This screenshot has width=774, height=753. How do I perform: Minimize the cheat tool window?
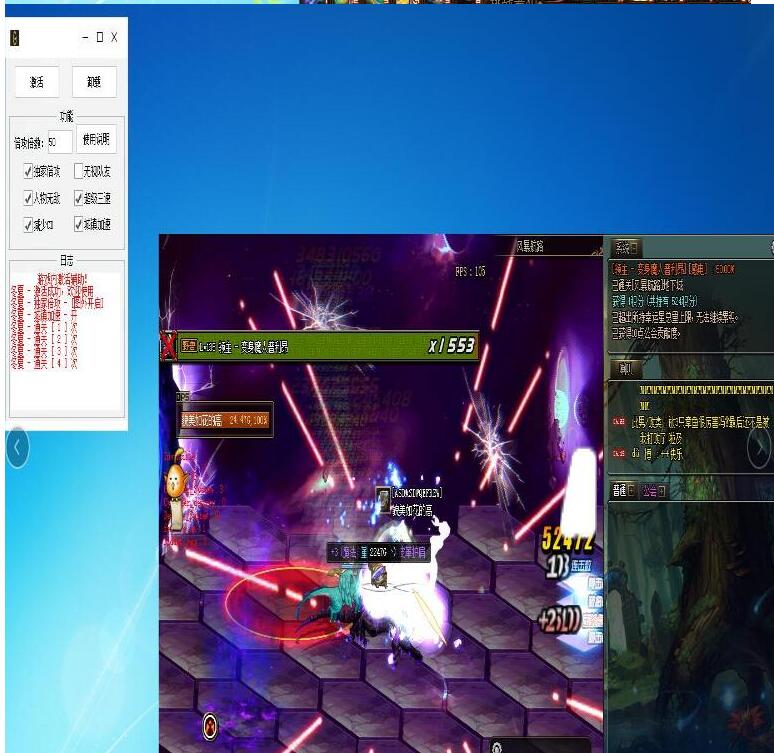85,37
